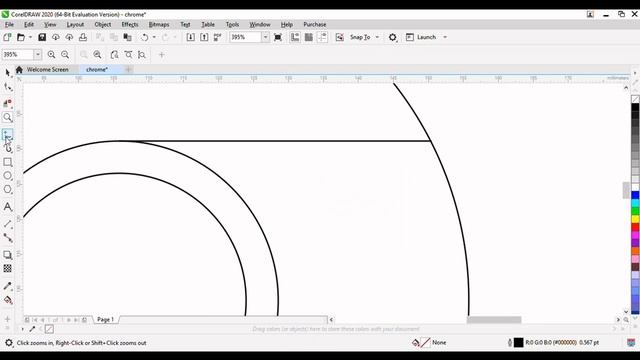640x360 pixels.
Task: Select the Color Eyedropper tool
Action: (x=7, y=286)
